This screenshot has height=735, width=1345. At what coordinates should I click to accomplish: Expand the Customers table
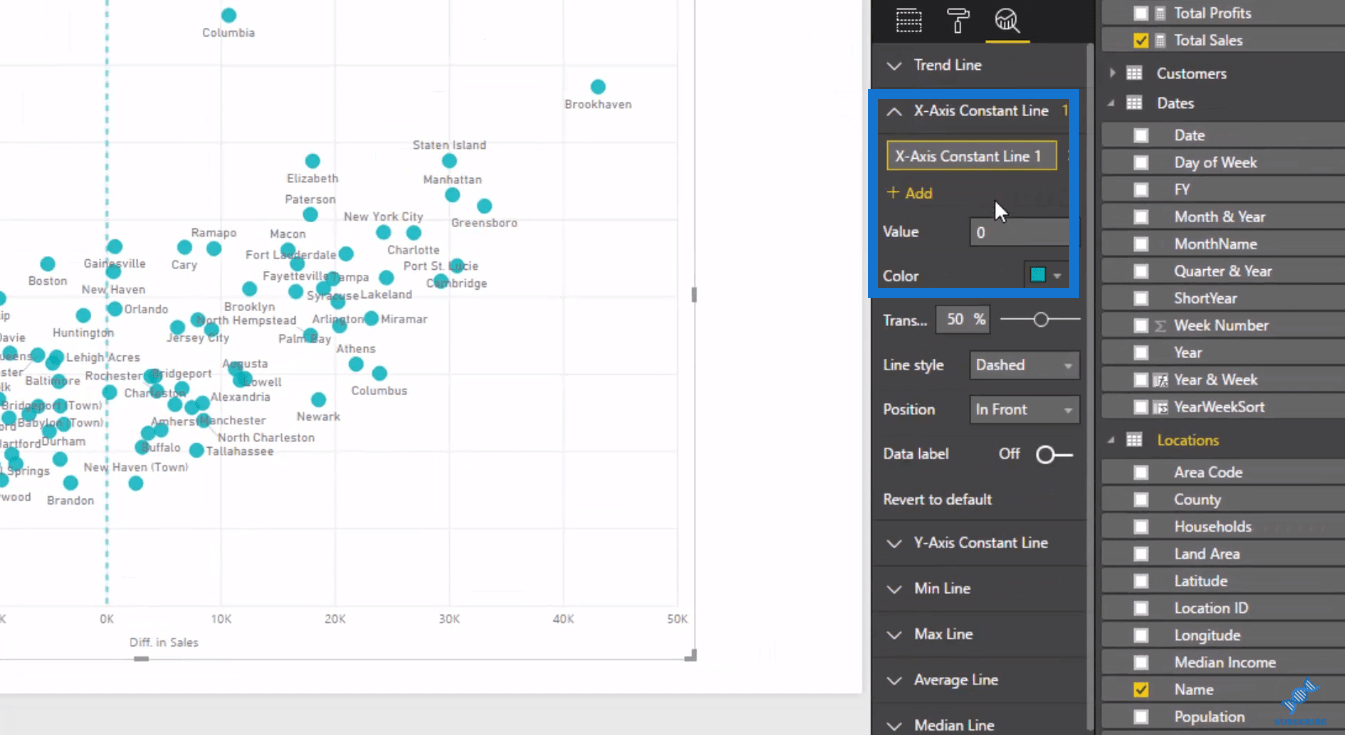[x=1112, y=73]
